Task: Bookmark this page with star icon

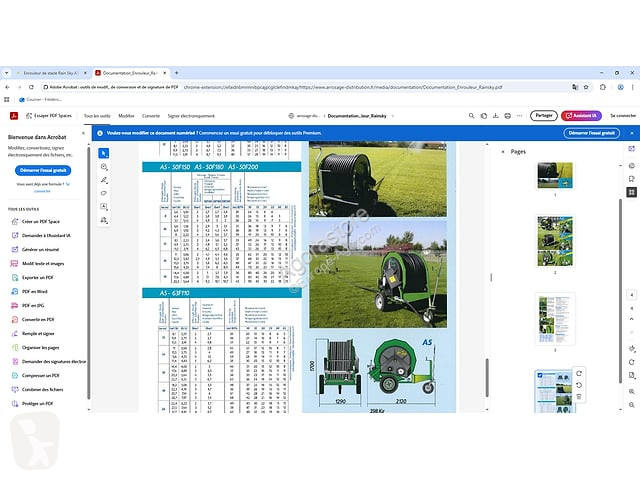Action: tap(586, 87)
